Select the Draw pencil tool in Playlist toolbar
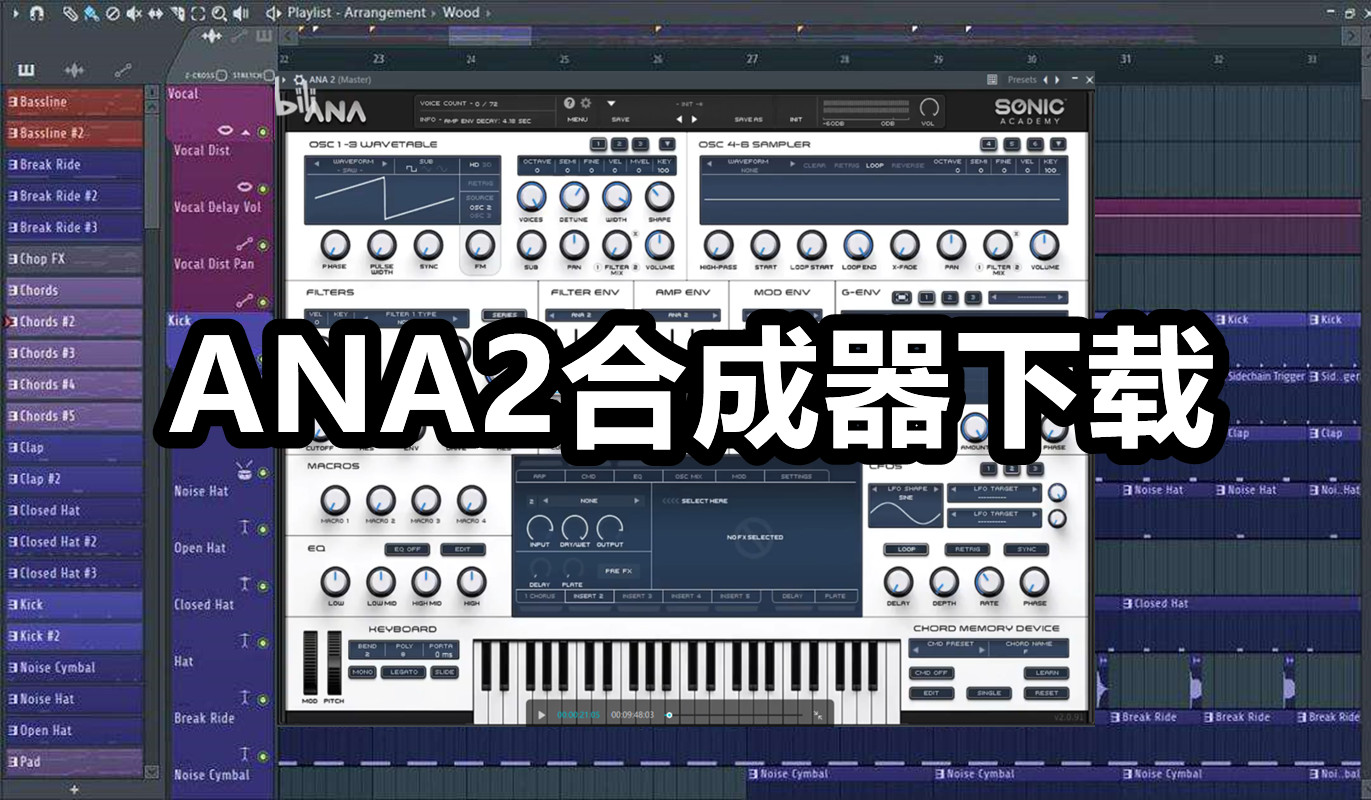 coord(69,13)
